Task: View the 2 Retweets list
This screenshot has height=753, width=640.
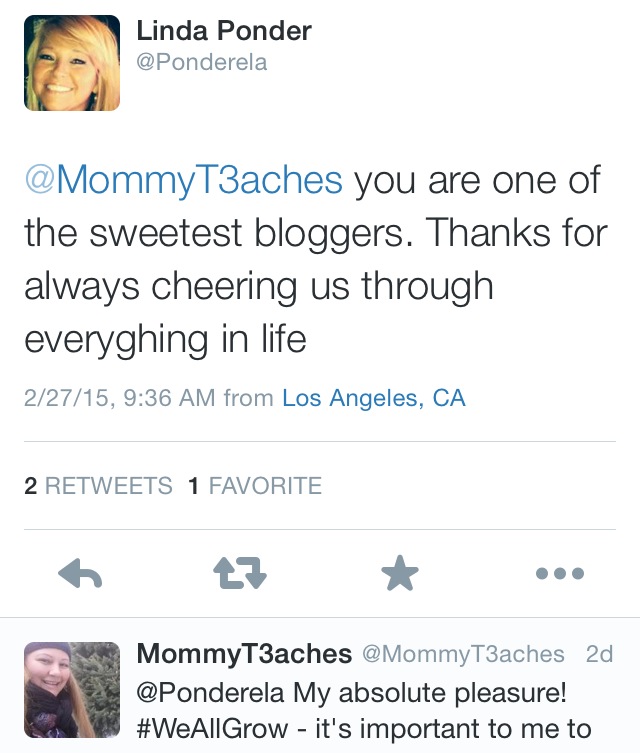Action: tap(98, 486)
